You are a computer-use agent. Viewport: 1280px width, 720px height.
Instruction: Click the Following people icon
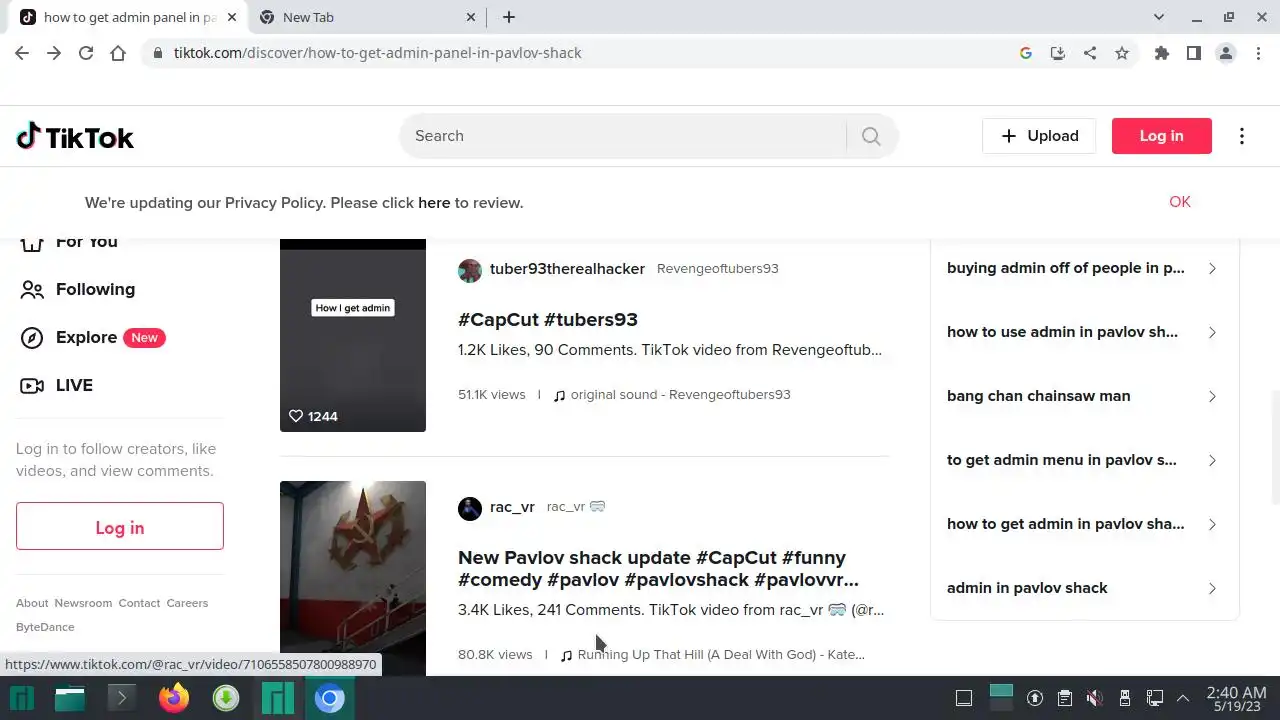32,290
